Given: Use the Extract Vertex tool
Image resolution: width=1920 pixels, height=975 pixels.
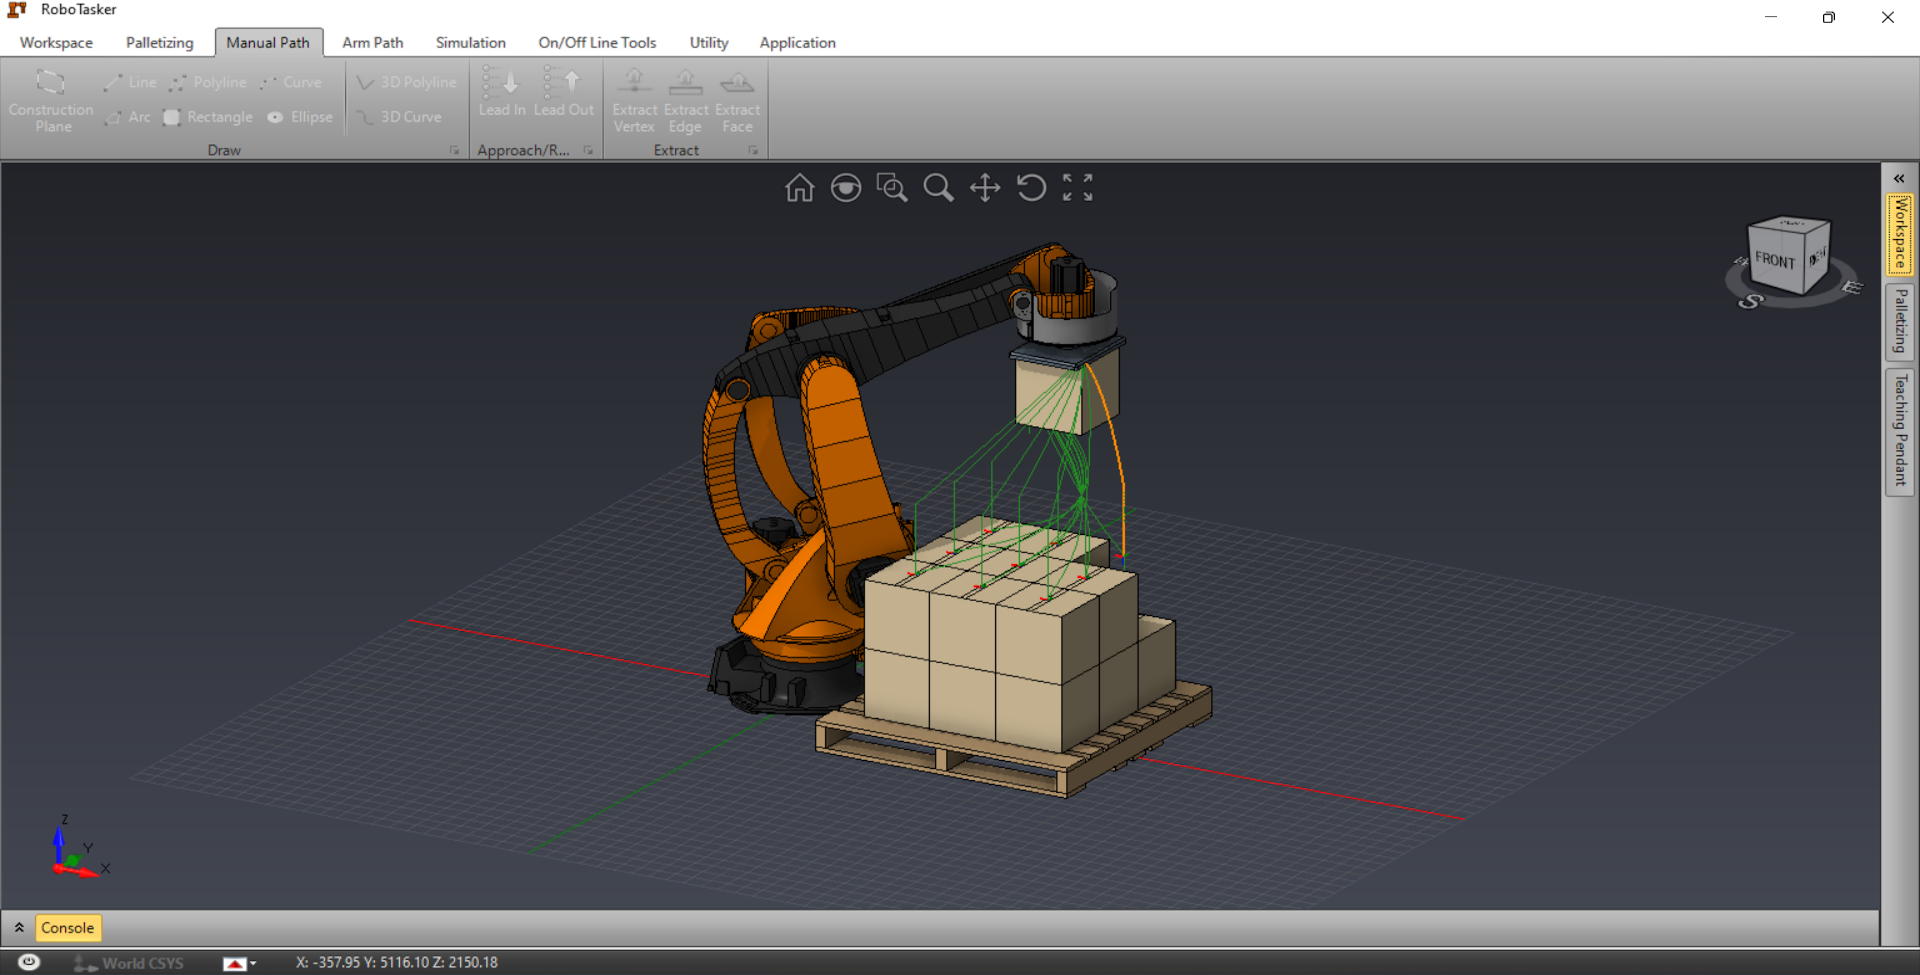Looking at the screenshot, I should [635, 100].
